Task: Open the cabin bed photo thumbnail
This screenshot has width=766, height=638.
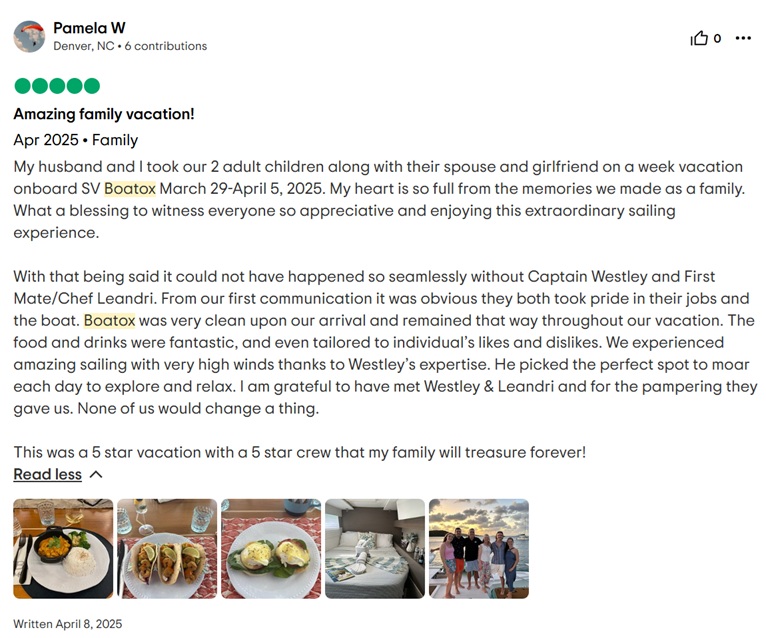Action: point(375,549)
